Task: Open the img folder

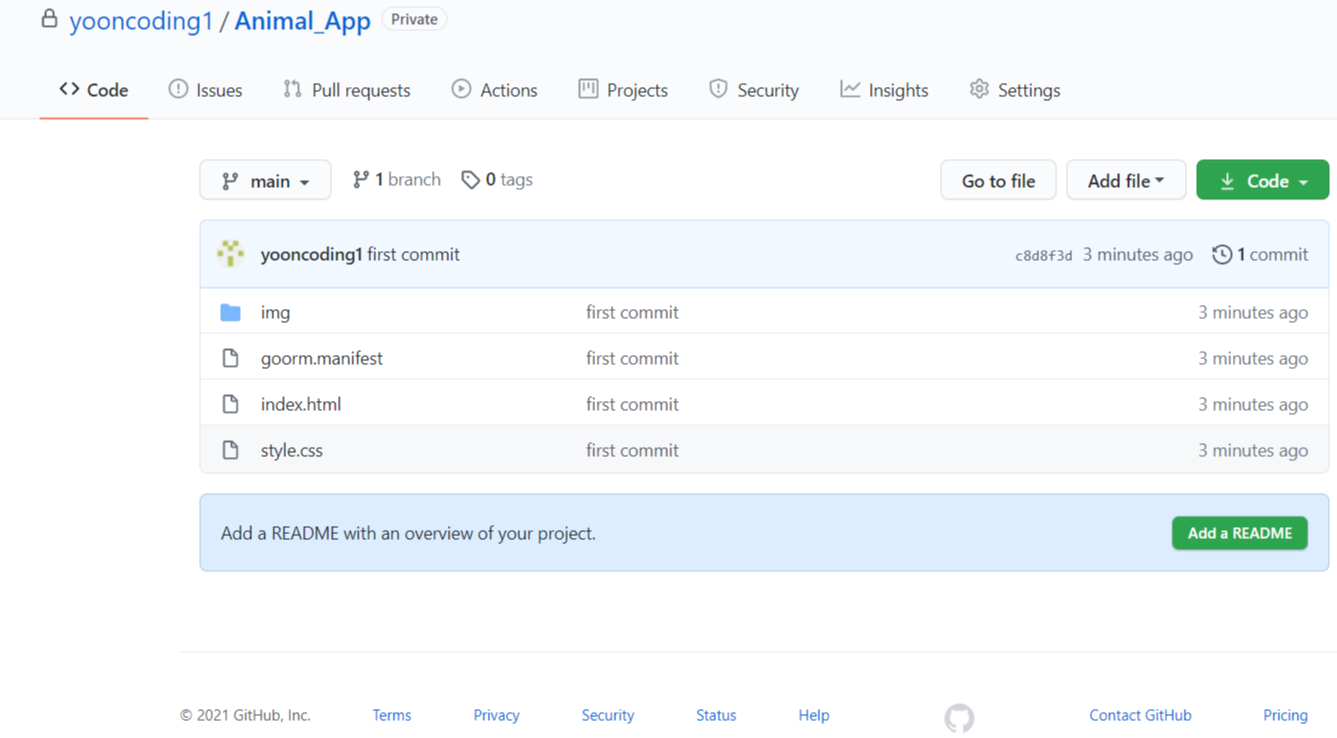Action: pyautogui.click(x=275, y=312)
